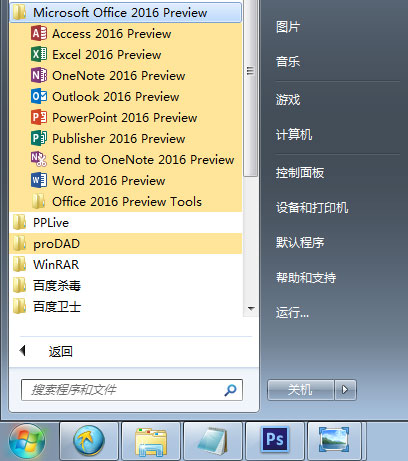Open 默认程序 from the Start menu

(x=300, y=242)
